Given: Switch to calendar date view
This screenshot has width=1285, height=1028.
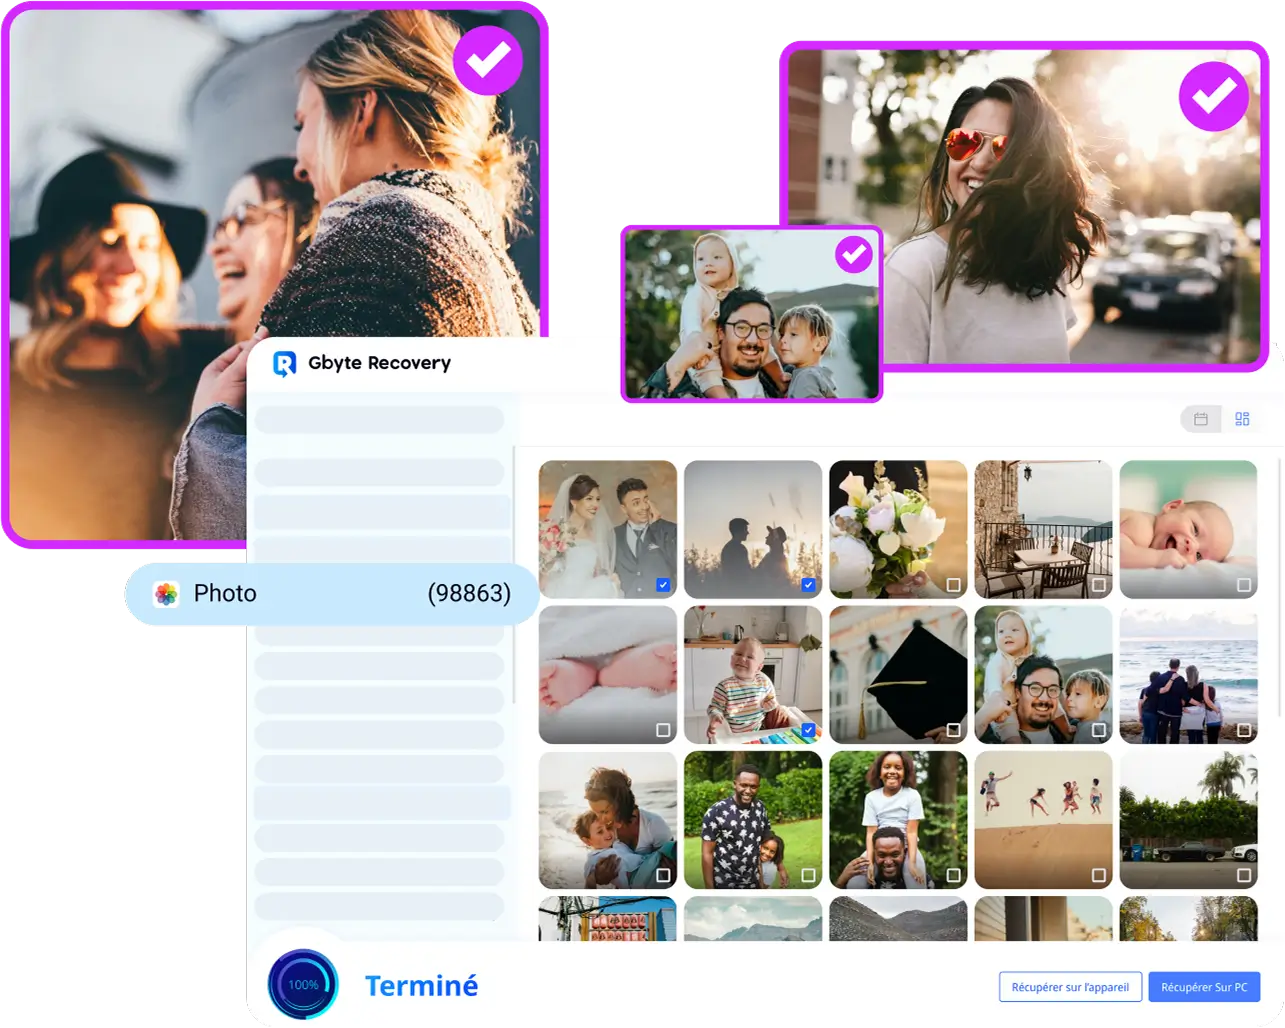Looking at the screenshot, I should tap(1201, 419).
